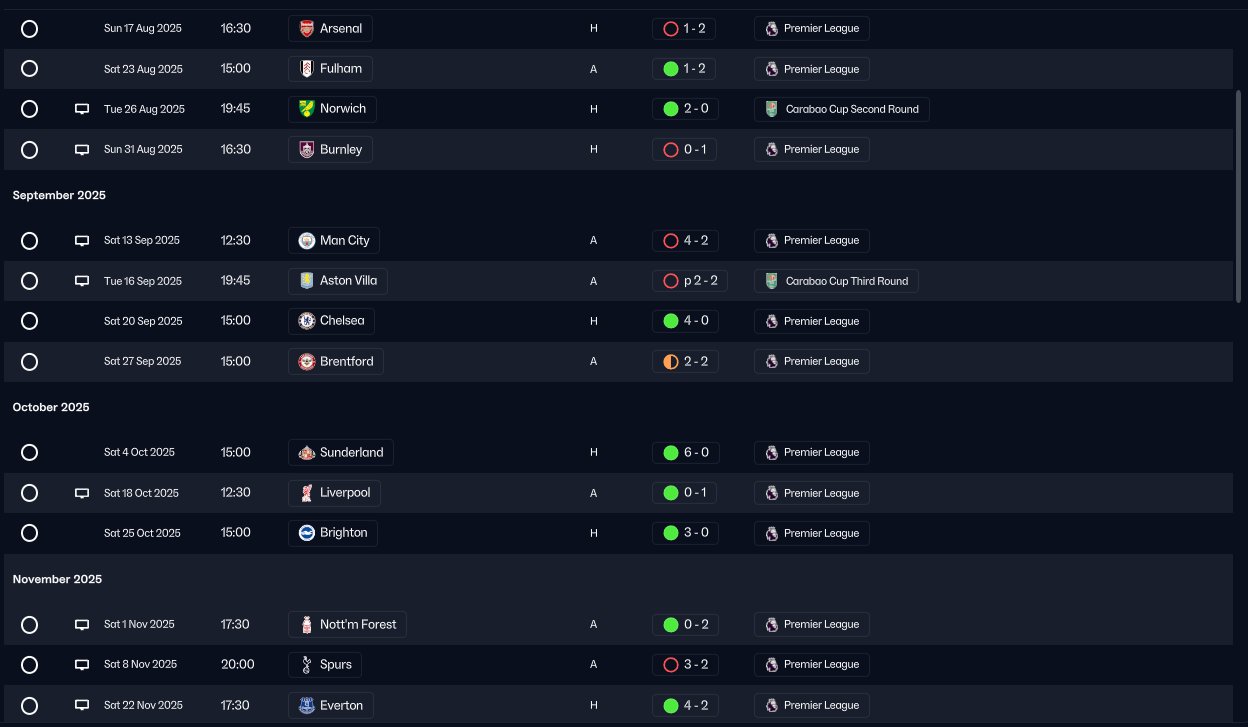Click the Carabao Cup Third Round competition tag

(836, 281)
